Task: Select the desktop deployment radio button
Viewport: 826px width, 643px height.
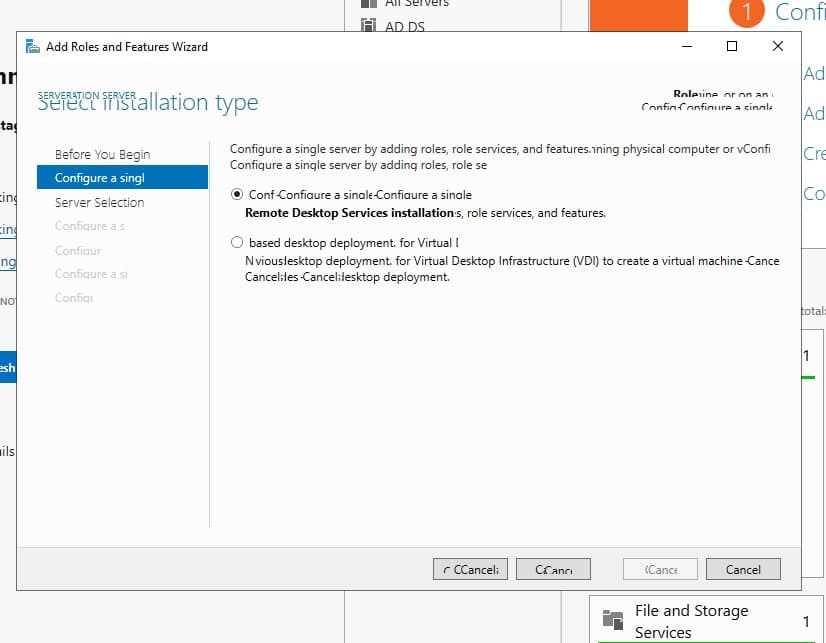Action: click(x=237, y=242)
